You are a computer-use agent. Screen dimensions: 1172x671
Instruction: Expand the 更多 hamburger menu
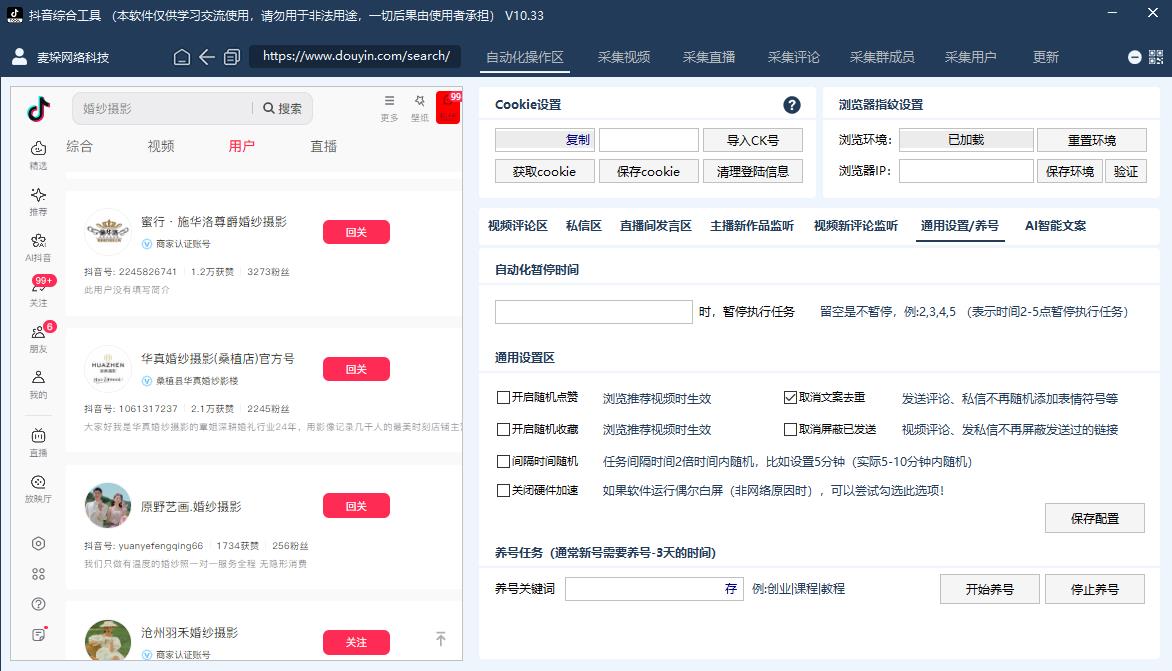[x=389, y=102]
